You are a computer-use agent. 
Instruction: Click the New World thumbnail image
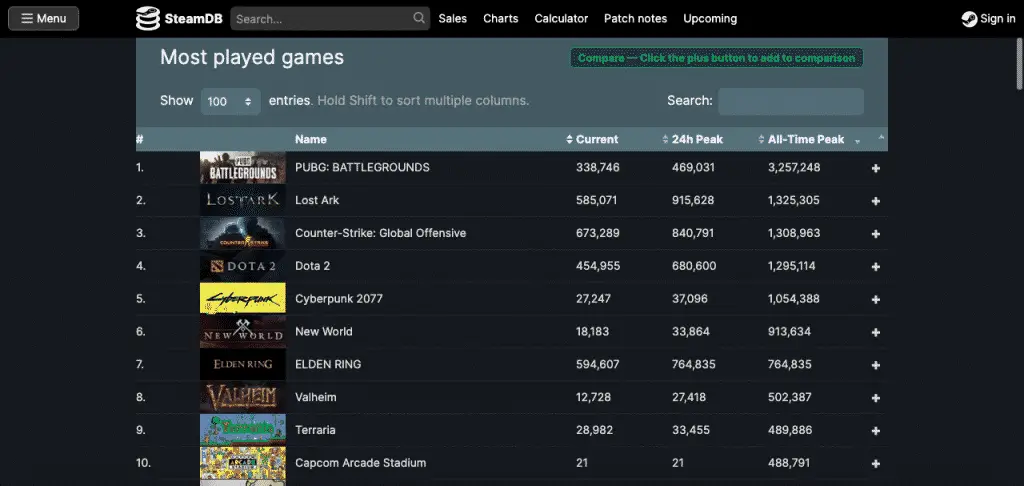coord(243,332)
